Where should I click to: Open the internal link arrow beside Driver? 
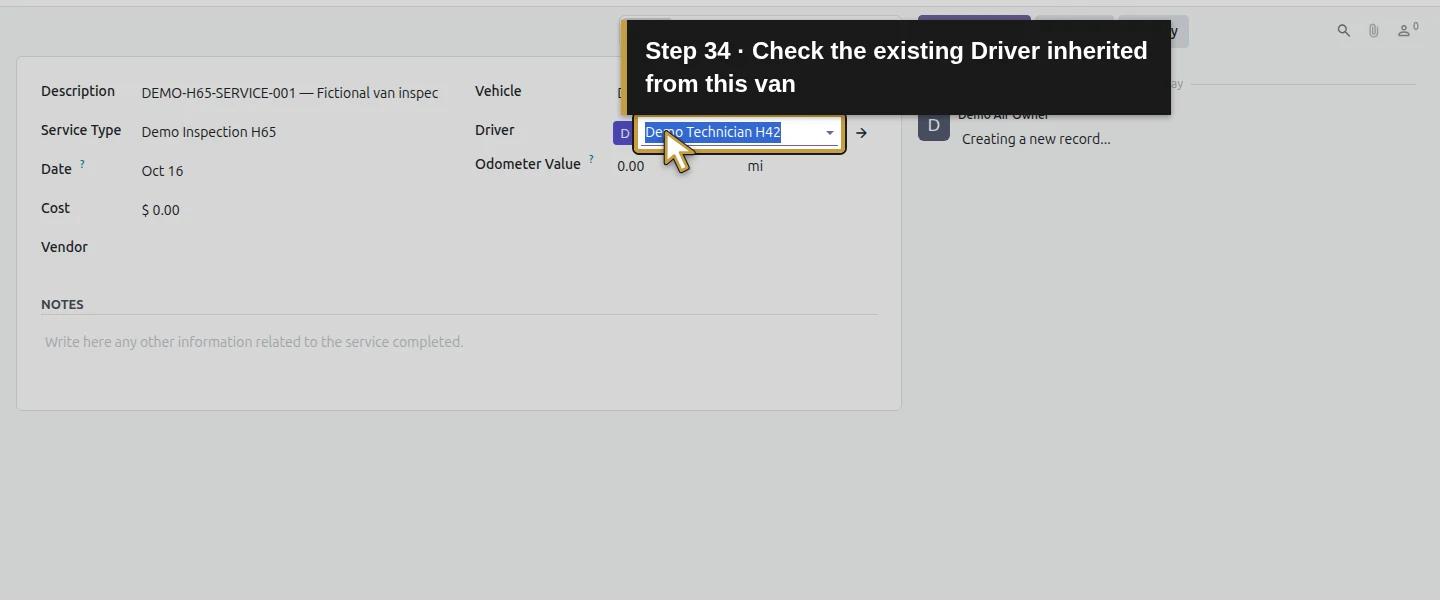[x=861, y=133]
